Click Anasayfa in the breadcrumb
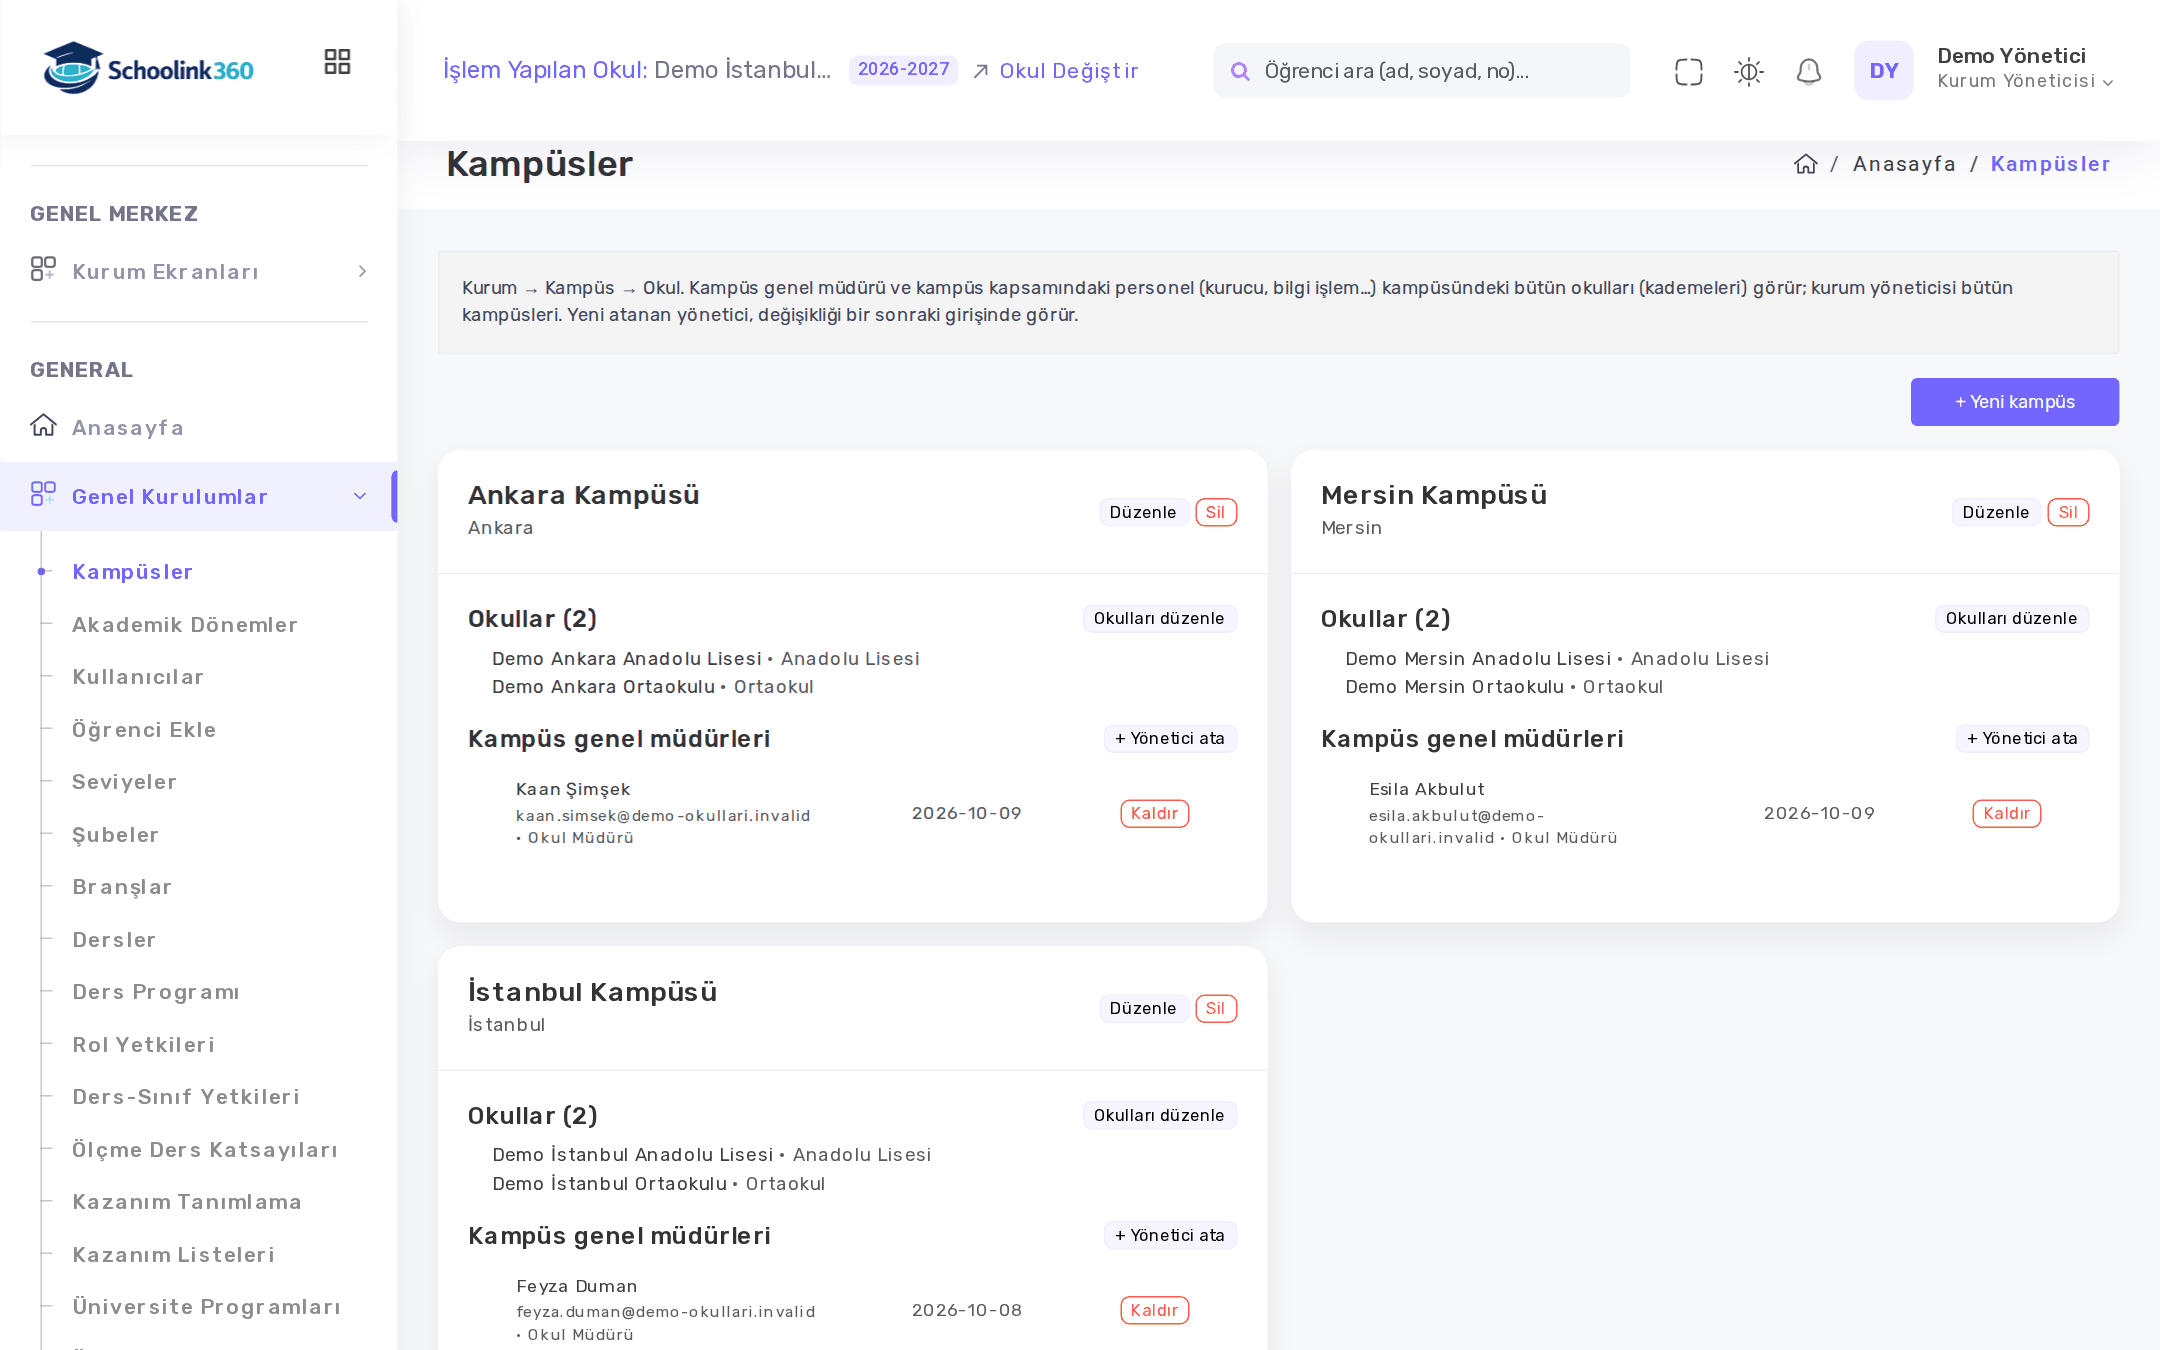Viewport: 2160px width, 1350px height. point(1903,164)
